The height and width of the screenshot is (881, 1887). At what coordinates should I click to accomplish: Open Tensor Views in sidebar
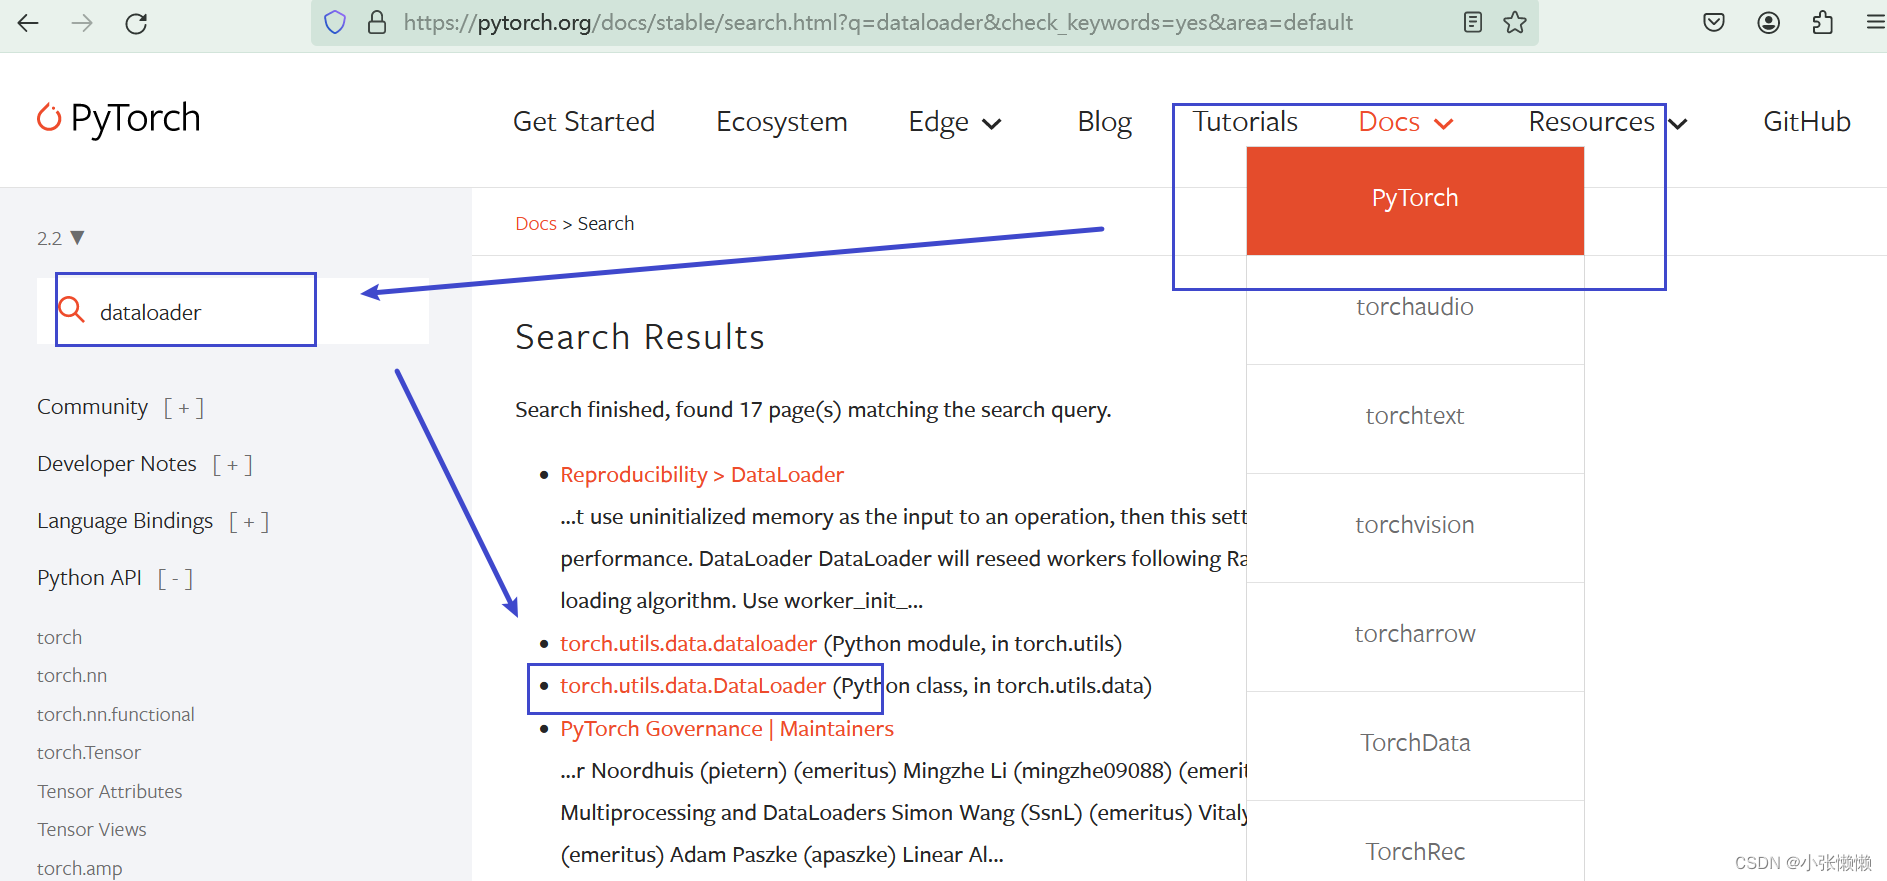click(92, 830)
